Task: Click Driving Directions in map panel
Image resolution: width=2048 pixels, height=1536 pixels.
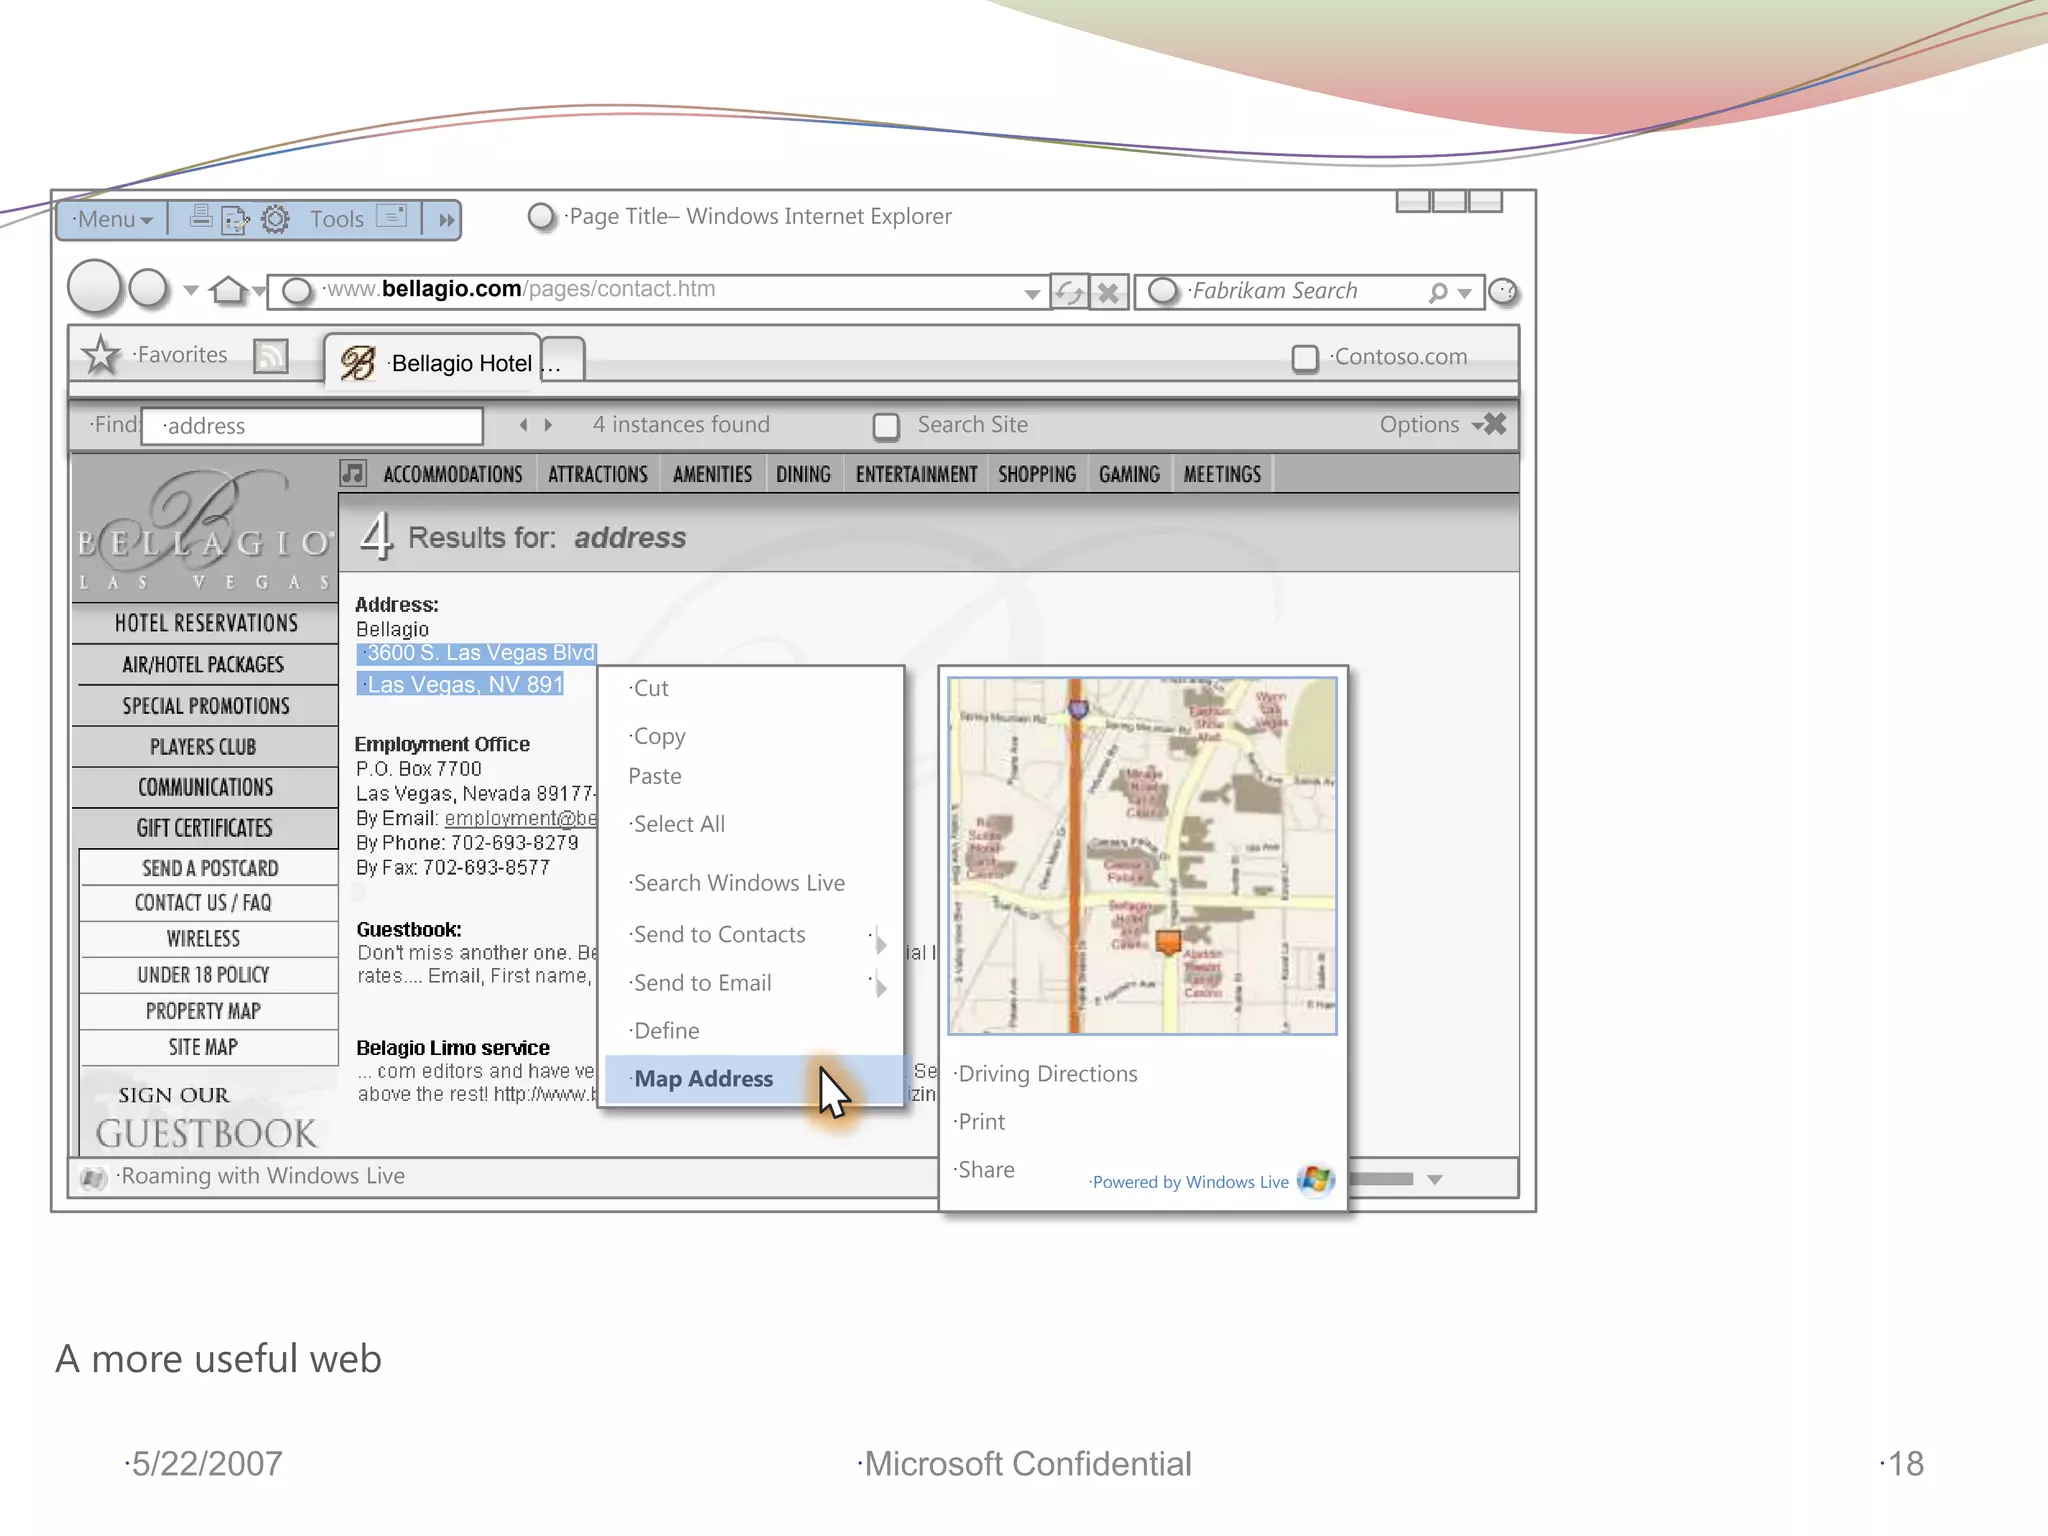Action: 1047,1074
